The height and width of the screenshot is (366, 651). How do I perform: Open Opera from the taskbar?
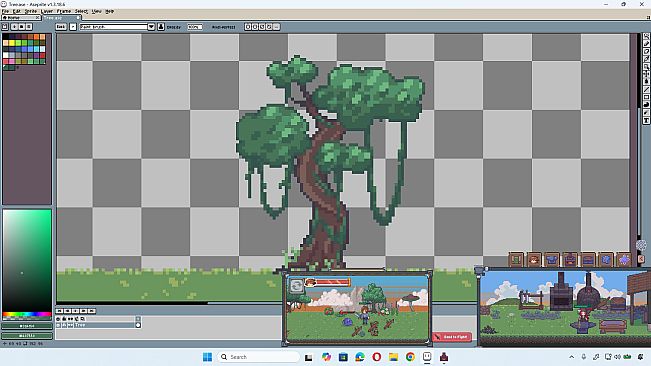(377, 357)
